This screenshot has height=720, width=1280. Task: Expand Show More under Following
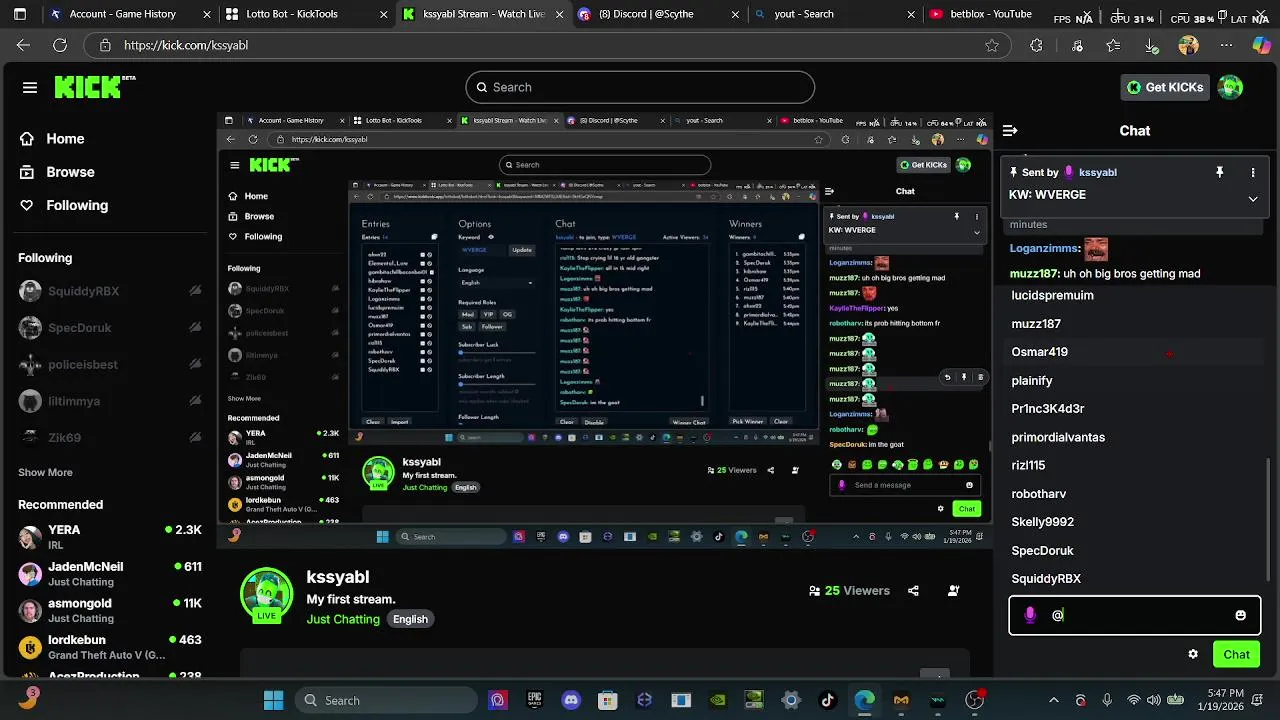click(45, 472)
